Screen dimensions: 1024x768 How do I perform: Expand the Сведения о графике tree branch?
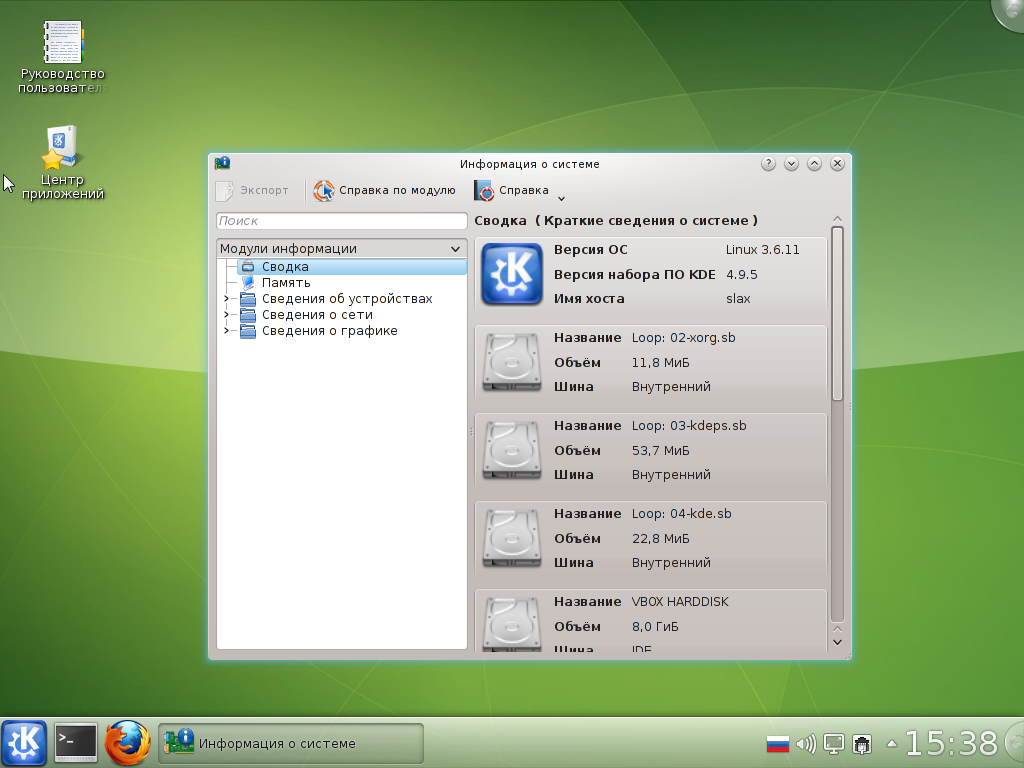pos(227,330)
